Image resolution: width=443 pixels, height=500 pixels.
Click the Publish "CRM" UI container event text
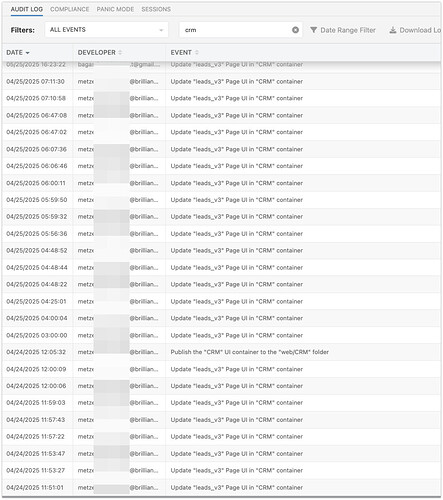[250, 352]
